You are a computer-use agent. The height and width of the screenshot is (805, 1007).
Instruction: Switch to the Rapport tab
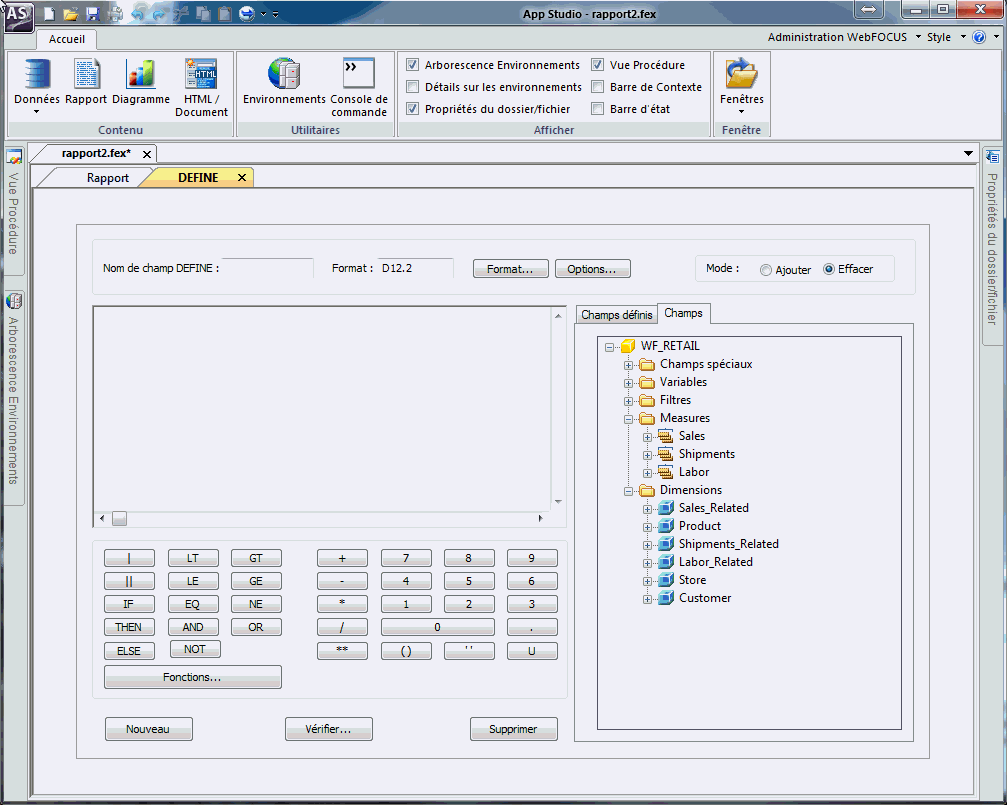coord(107,178)
